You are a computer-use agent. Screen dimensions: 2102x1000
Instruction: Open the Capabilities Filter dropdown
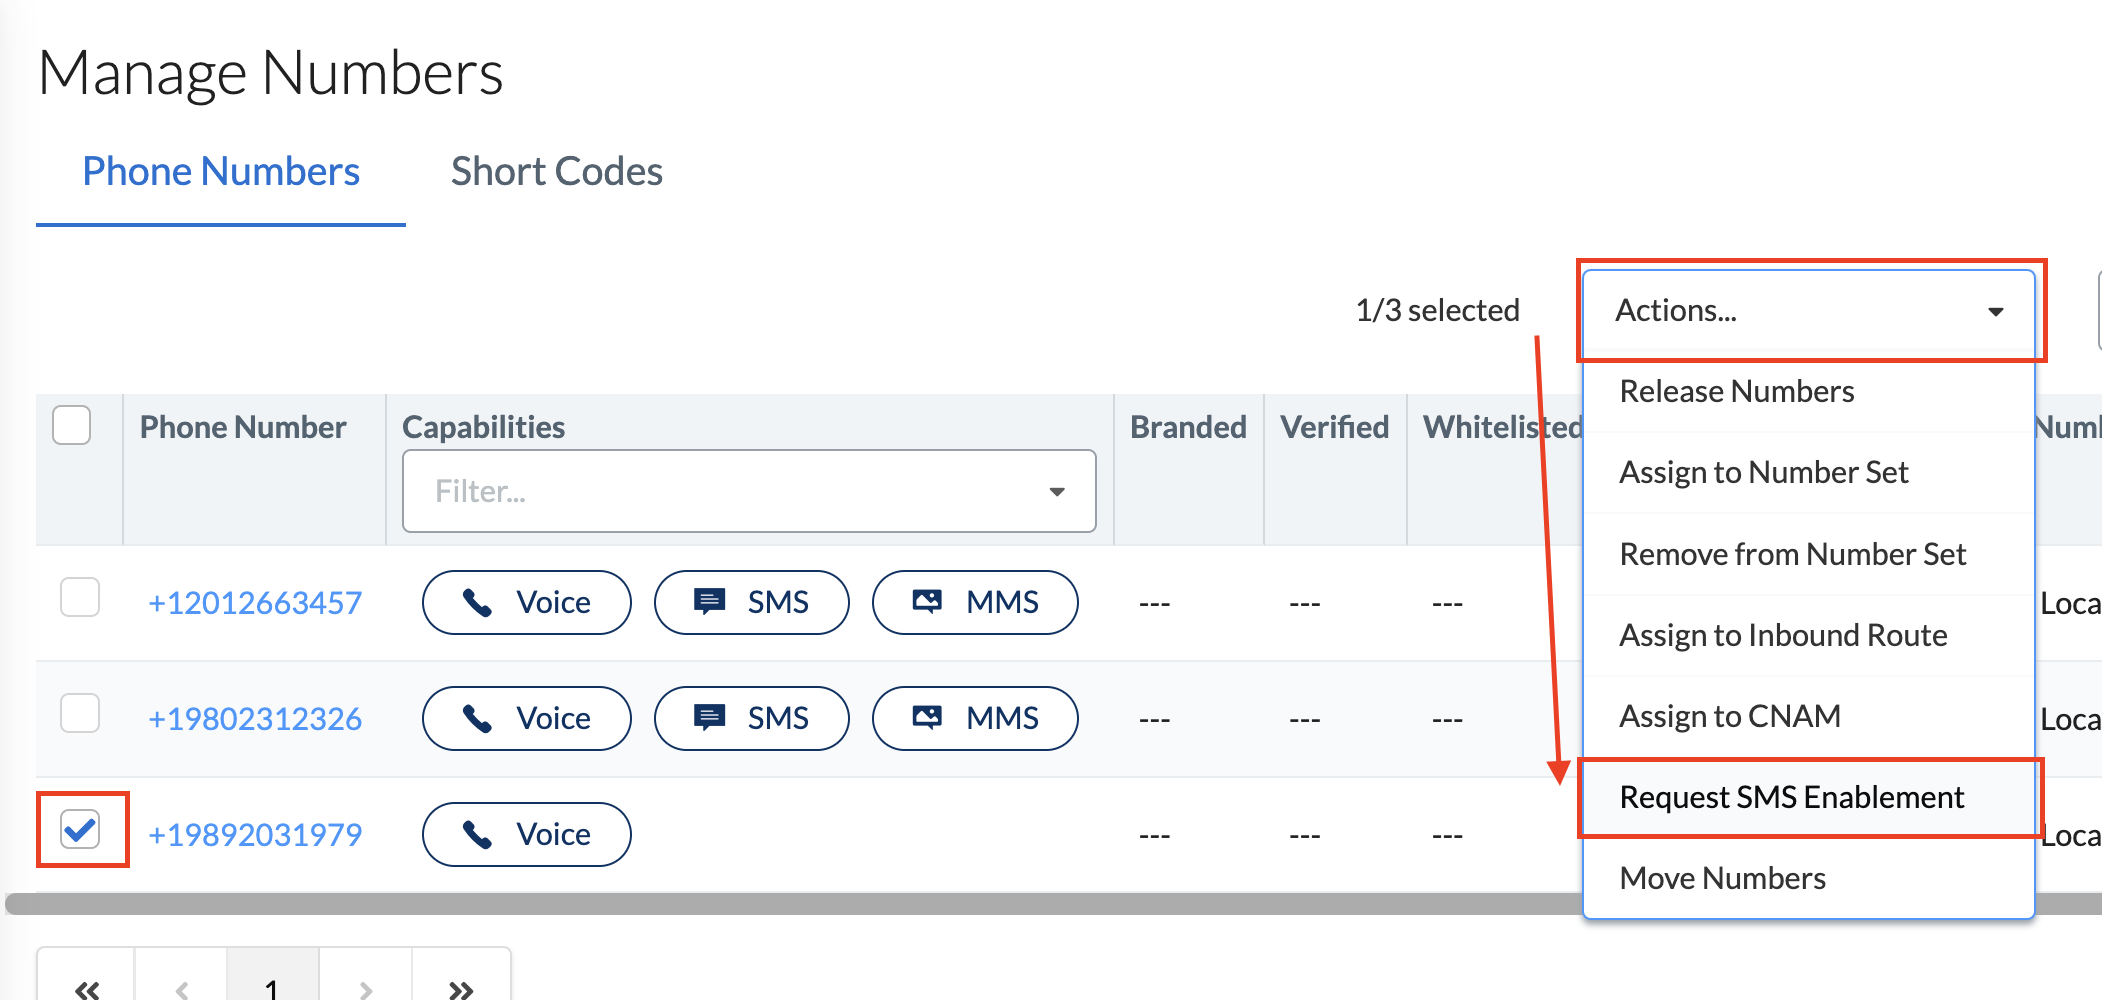pyautogui.click(x=749, y=491)
